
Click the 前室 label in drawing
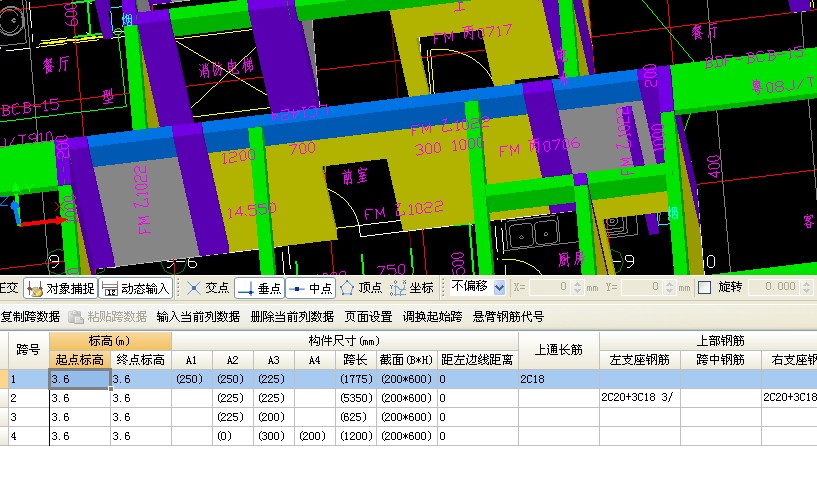click(x=355, y=177)
